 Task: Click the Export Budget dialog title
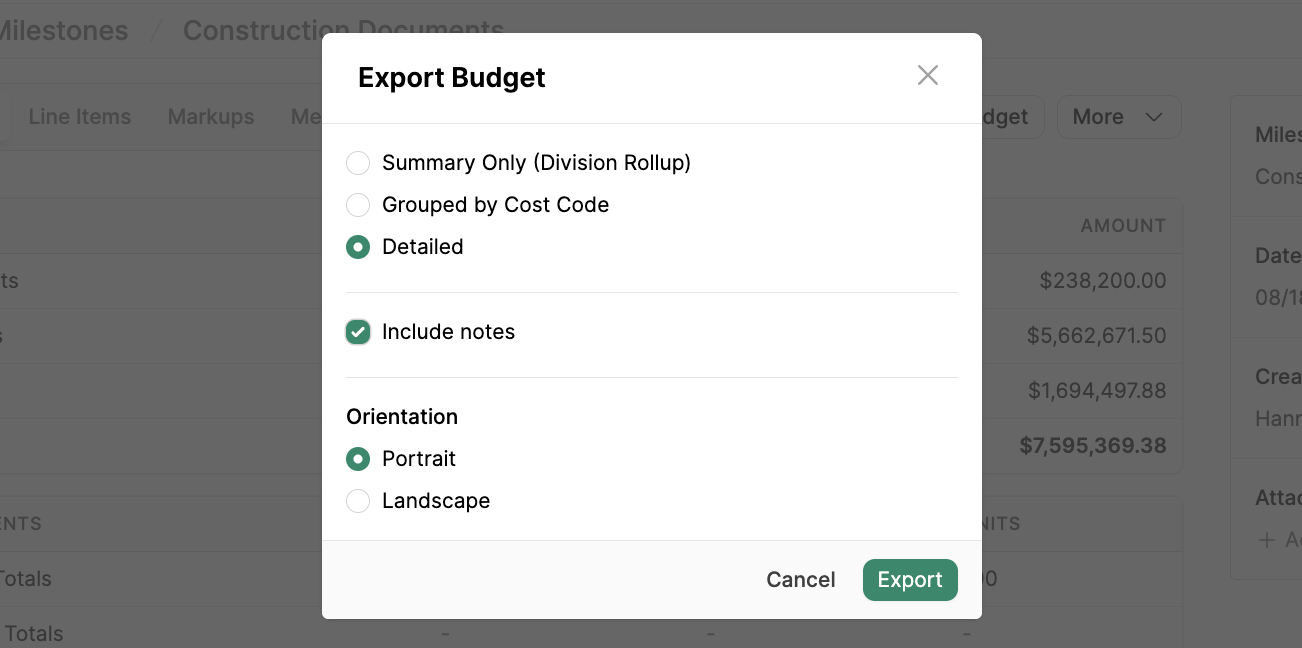[452, 78]
